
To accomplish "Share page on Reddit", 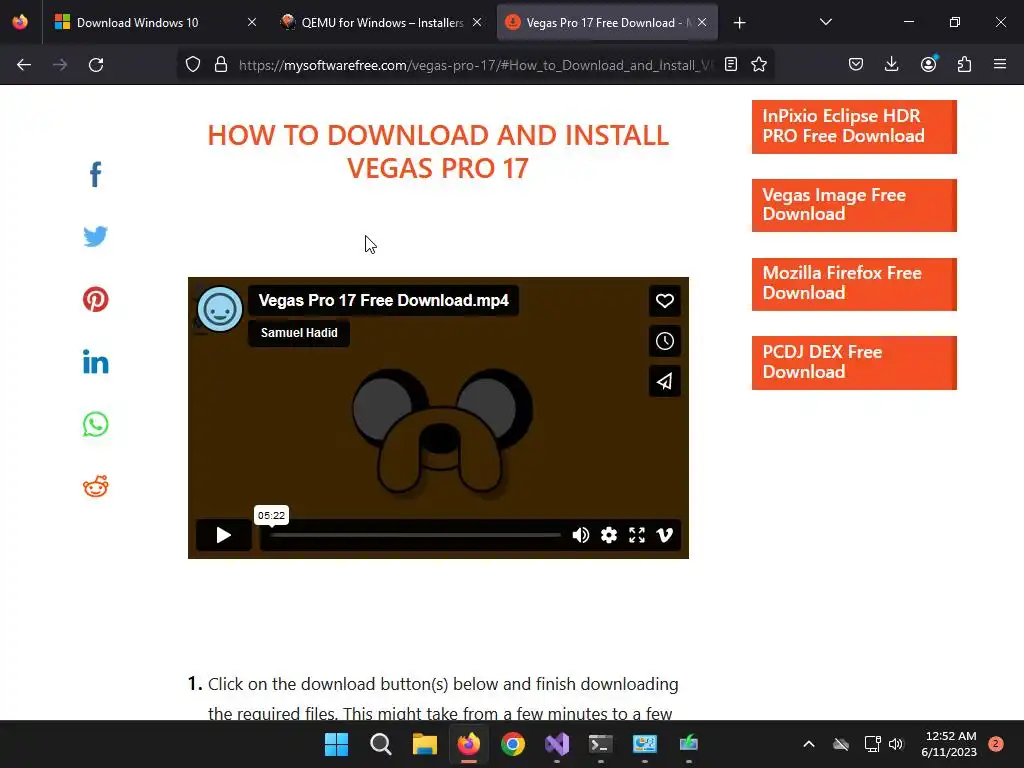I will pyautogui.click(x=95, y=487).
